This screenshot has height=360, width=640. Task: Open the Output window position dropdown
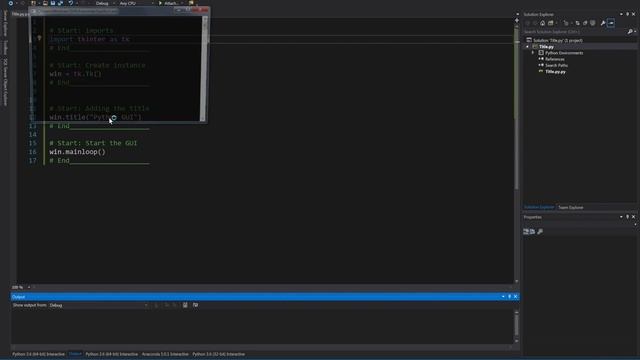point(503,297)
